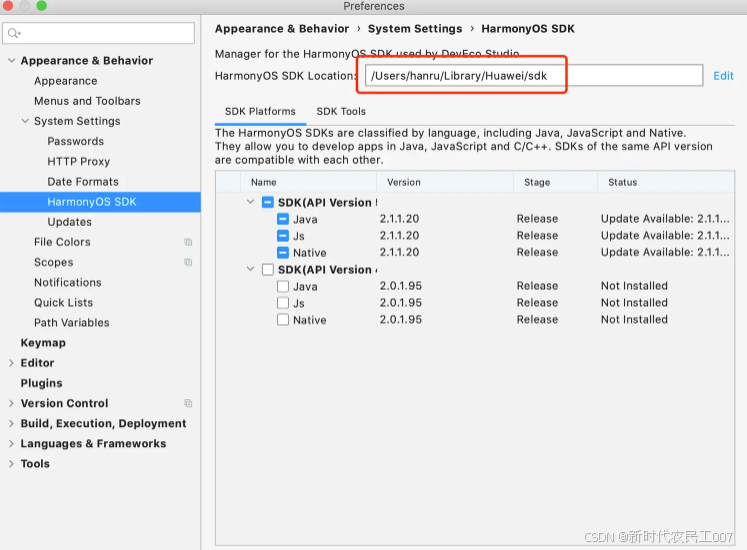Click the project-level icon beside Version Control
Image resolution: width=747 pixels, height=550 pixels.
pyautogui.click(x=188, y=403)
